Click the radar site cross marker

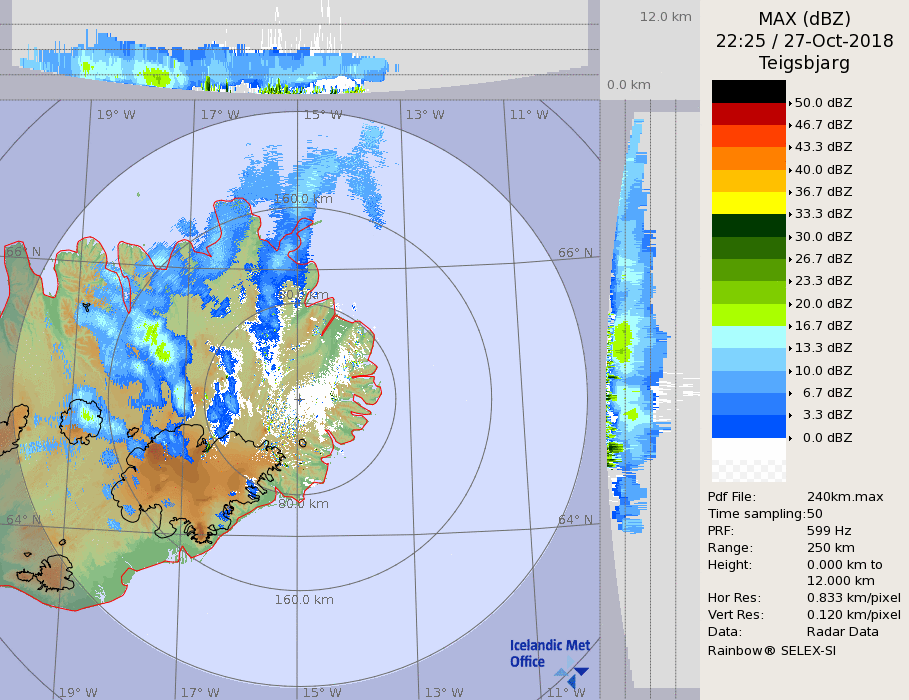coord(300,399)
